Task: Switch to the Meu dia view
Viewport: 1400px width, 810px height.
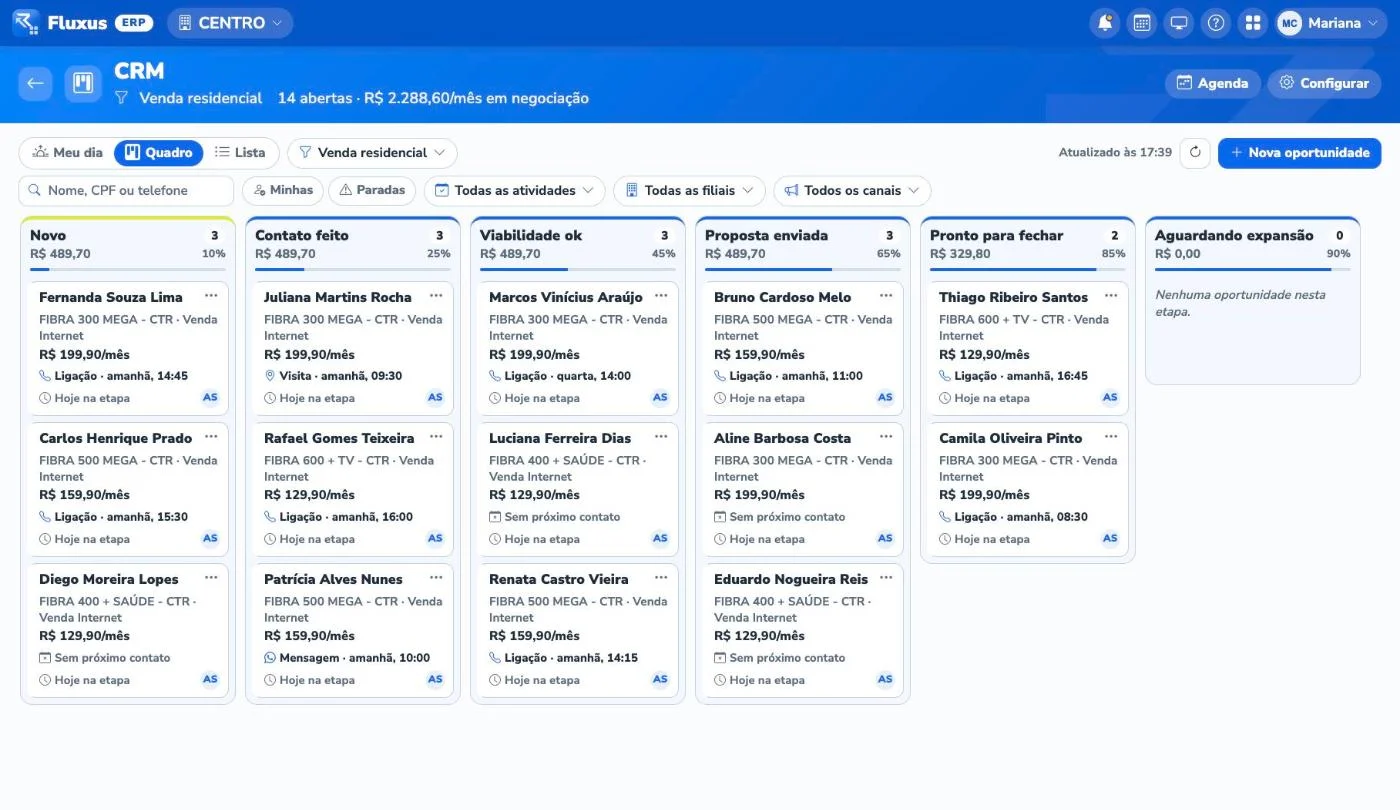Action: tap(68, 153)
